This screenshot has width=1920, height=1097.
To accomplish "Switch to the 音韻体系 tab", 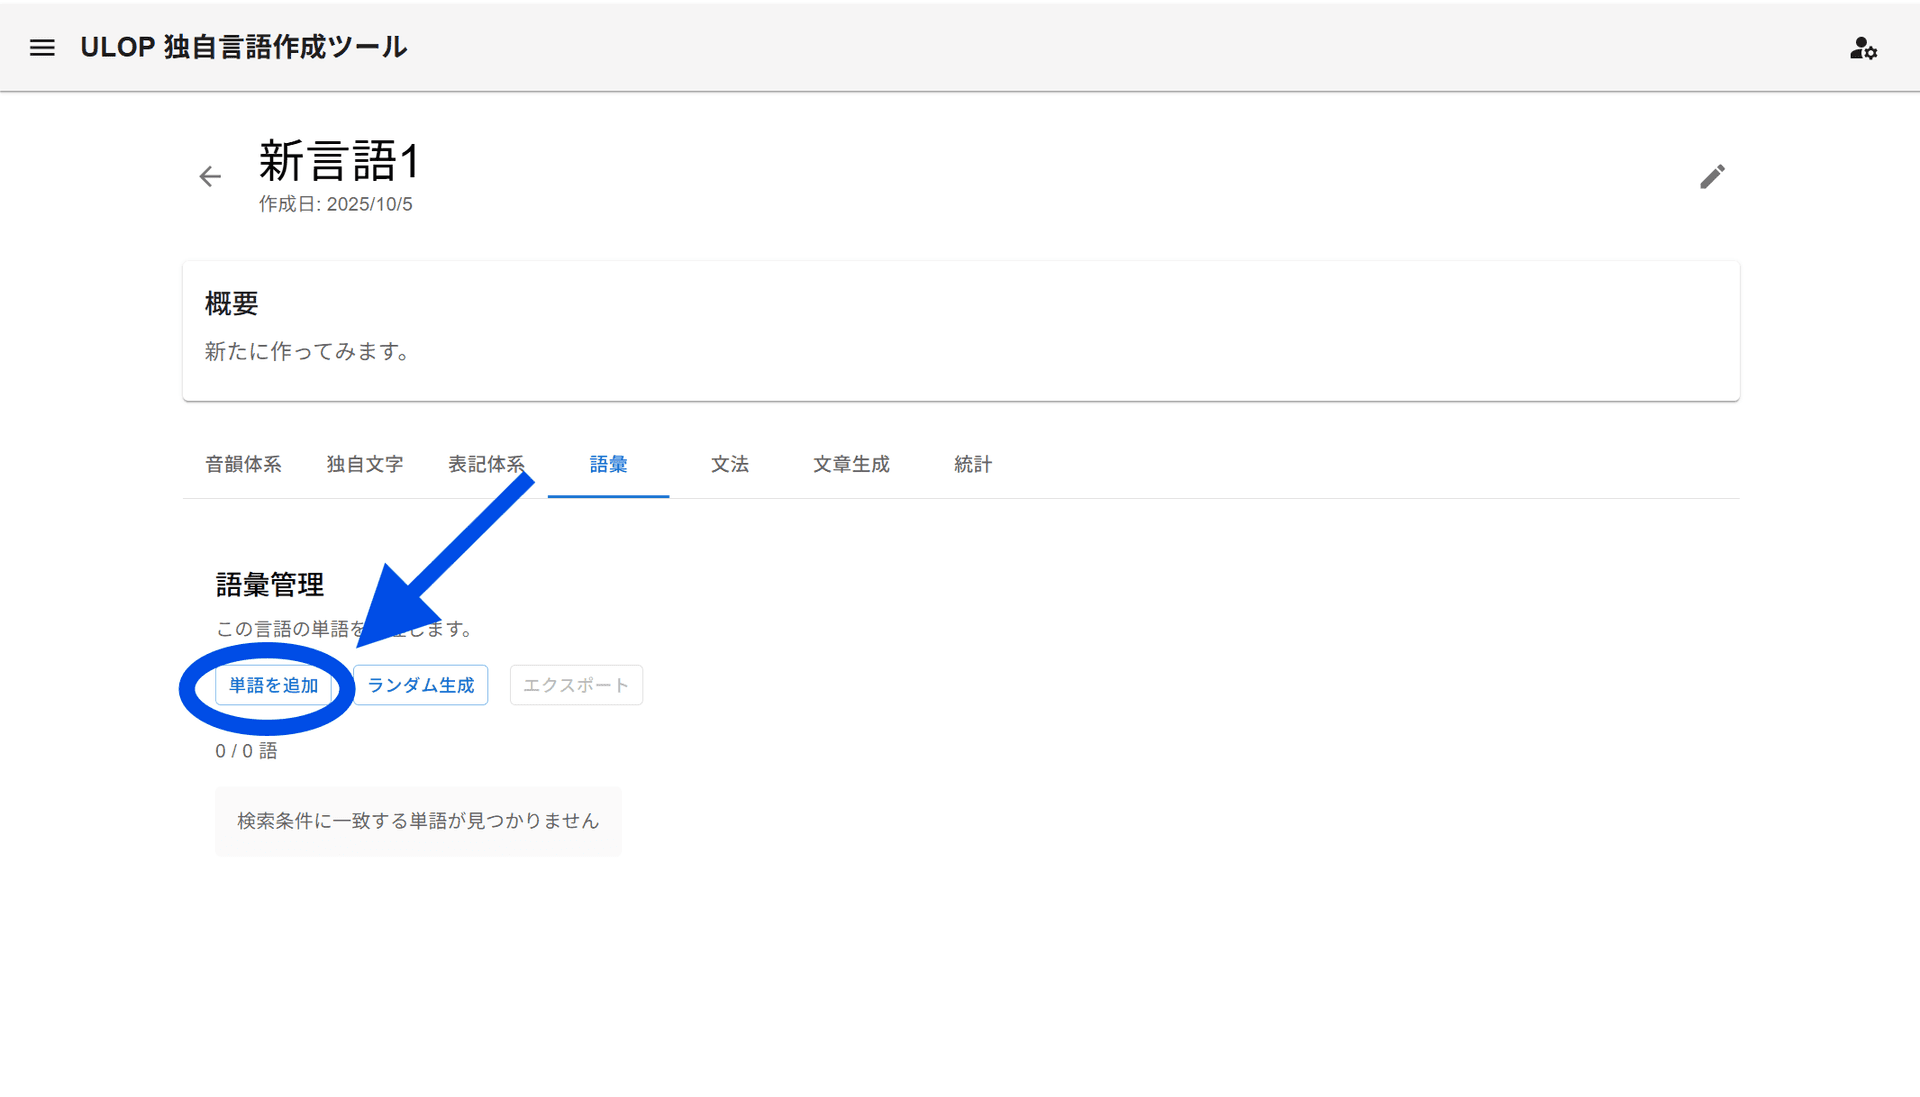I will tap(243, 464).
